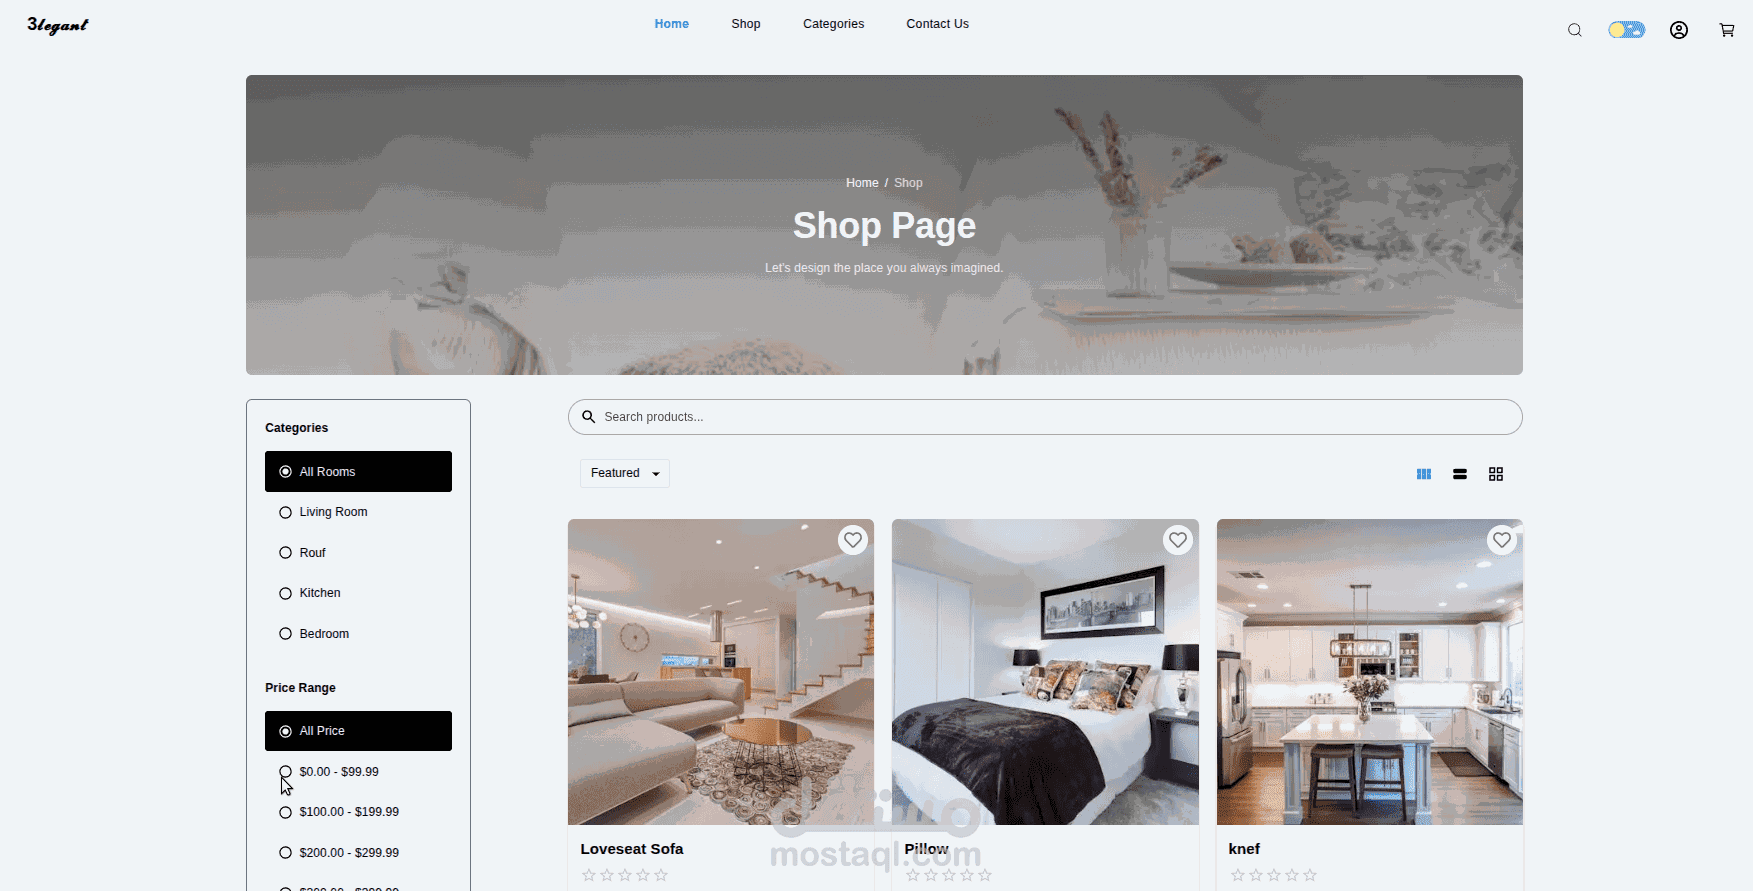Click the Home breadcrumb link

pos(862,183)
